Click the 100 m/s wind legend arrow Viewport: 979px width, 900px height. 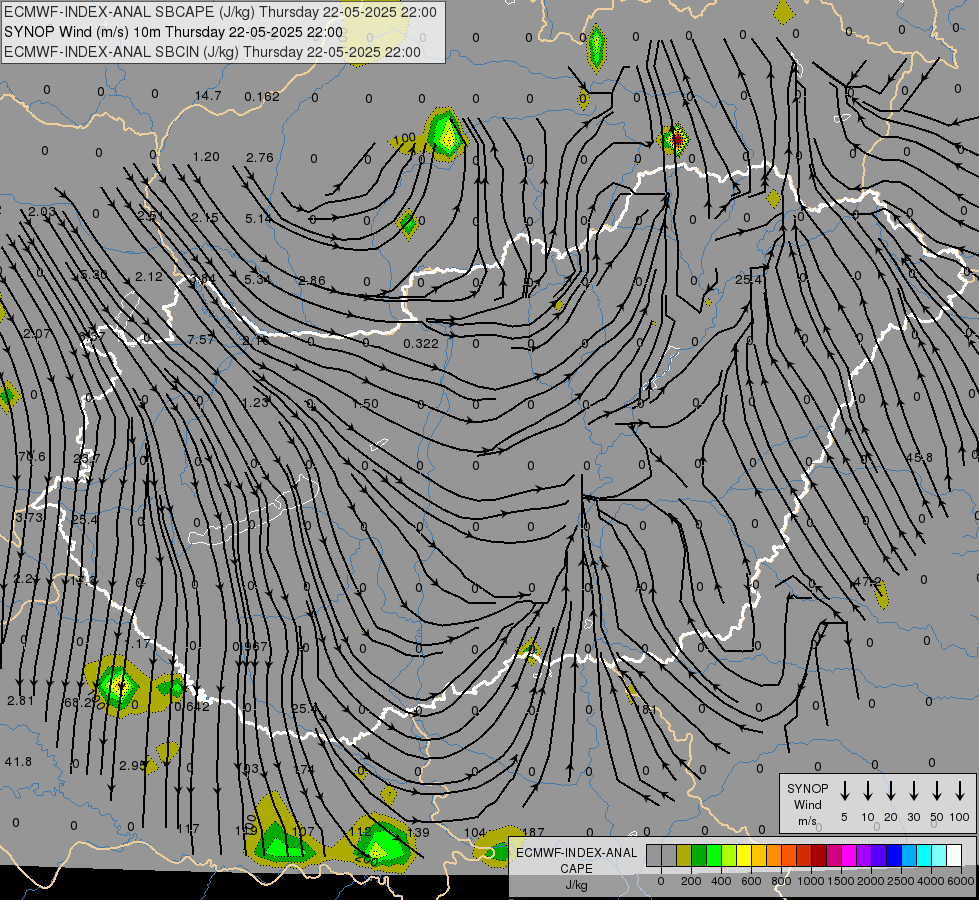[x=960, y=791]
